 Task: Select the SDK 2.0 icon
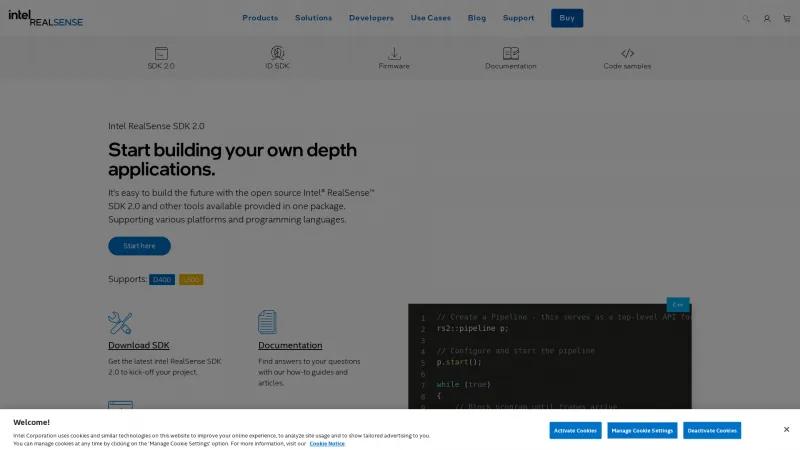[x=161, y=53]
